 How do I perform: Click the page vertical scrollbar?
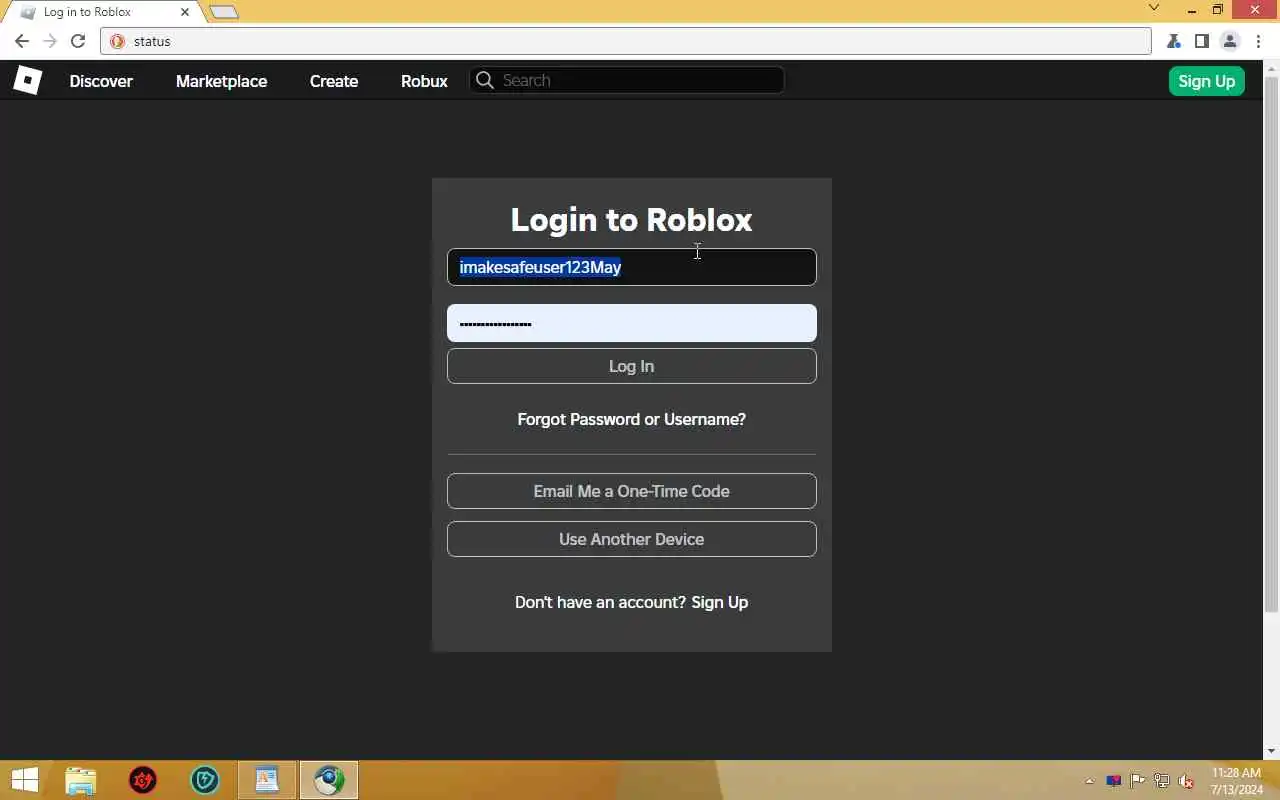tap(1271, 343)
